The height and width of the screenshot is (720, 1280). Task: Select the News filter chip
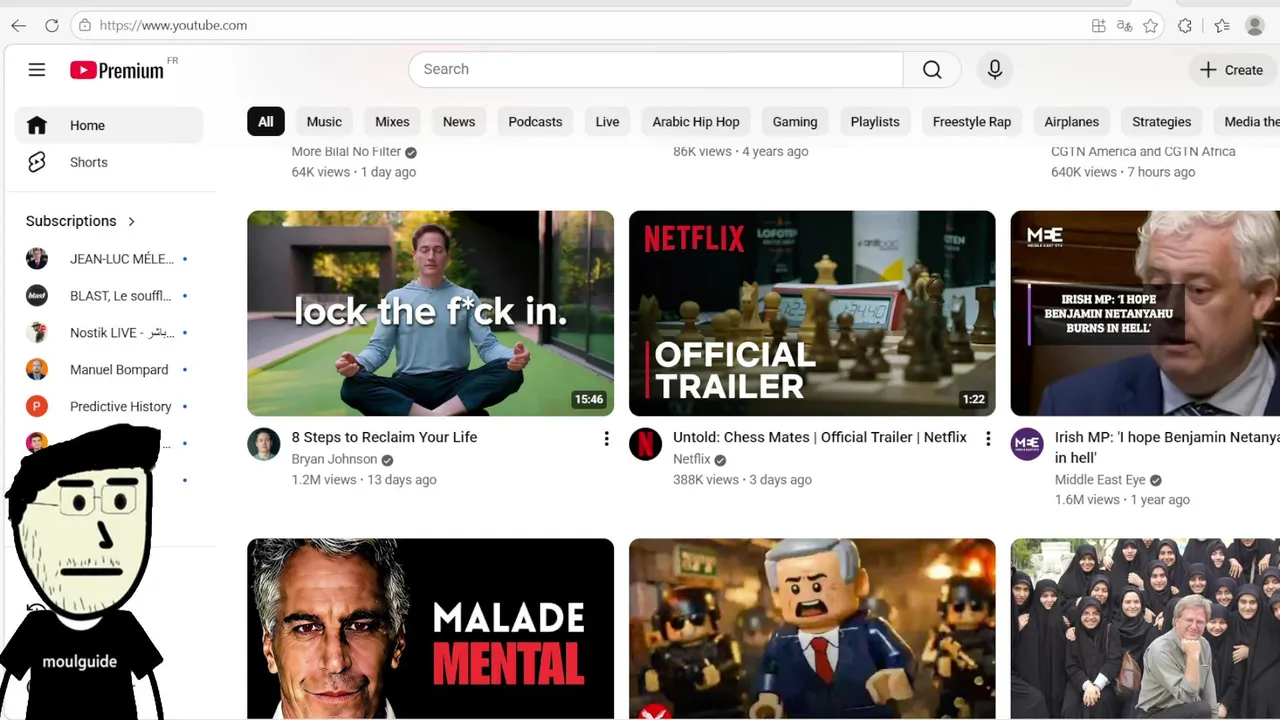[459, 122]
